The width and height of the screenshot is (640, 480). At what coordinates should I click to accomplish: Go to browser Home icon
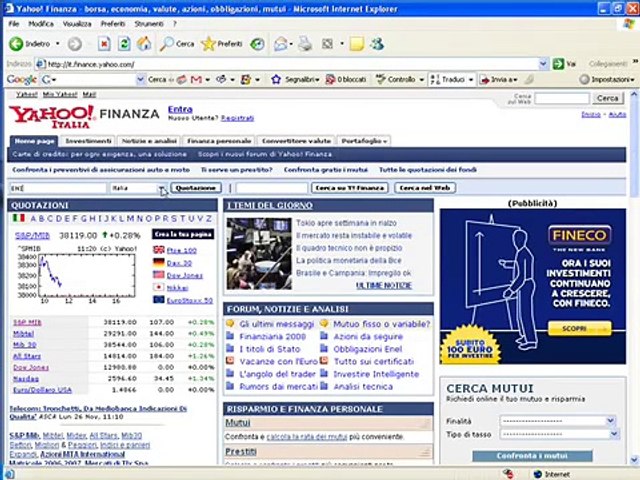click(x=144, y=44)
